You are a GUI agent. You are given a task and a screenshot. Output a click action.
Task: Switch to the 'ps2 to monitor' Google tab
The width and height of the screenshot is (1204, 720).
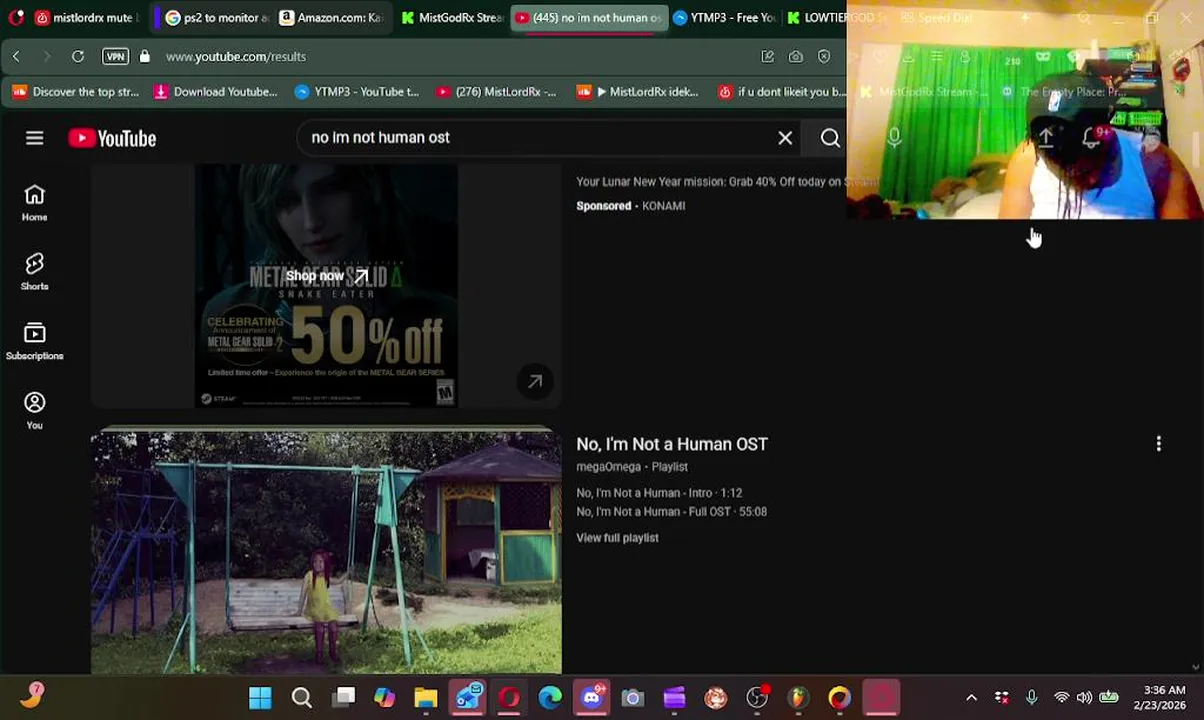pos(217,18)
